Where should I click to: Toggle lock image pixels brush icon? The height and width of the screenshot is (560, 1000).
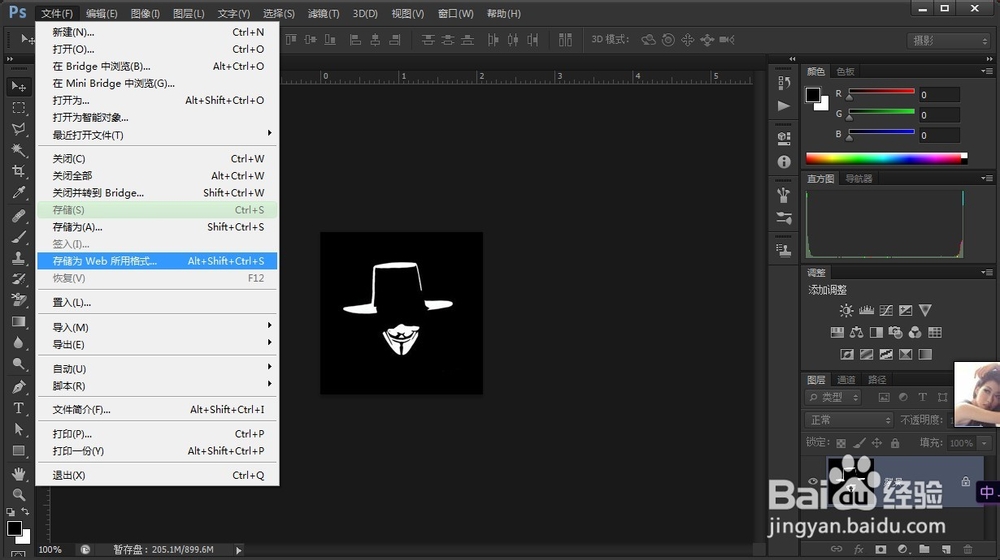(859, 443)
